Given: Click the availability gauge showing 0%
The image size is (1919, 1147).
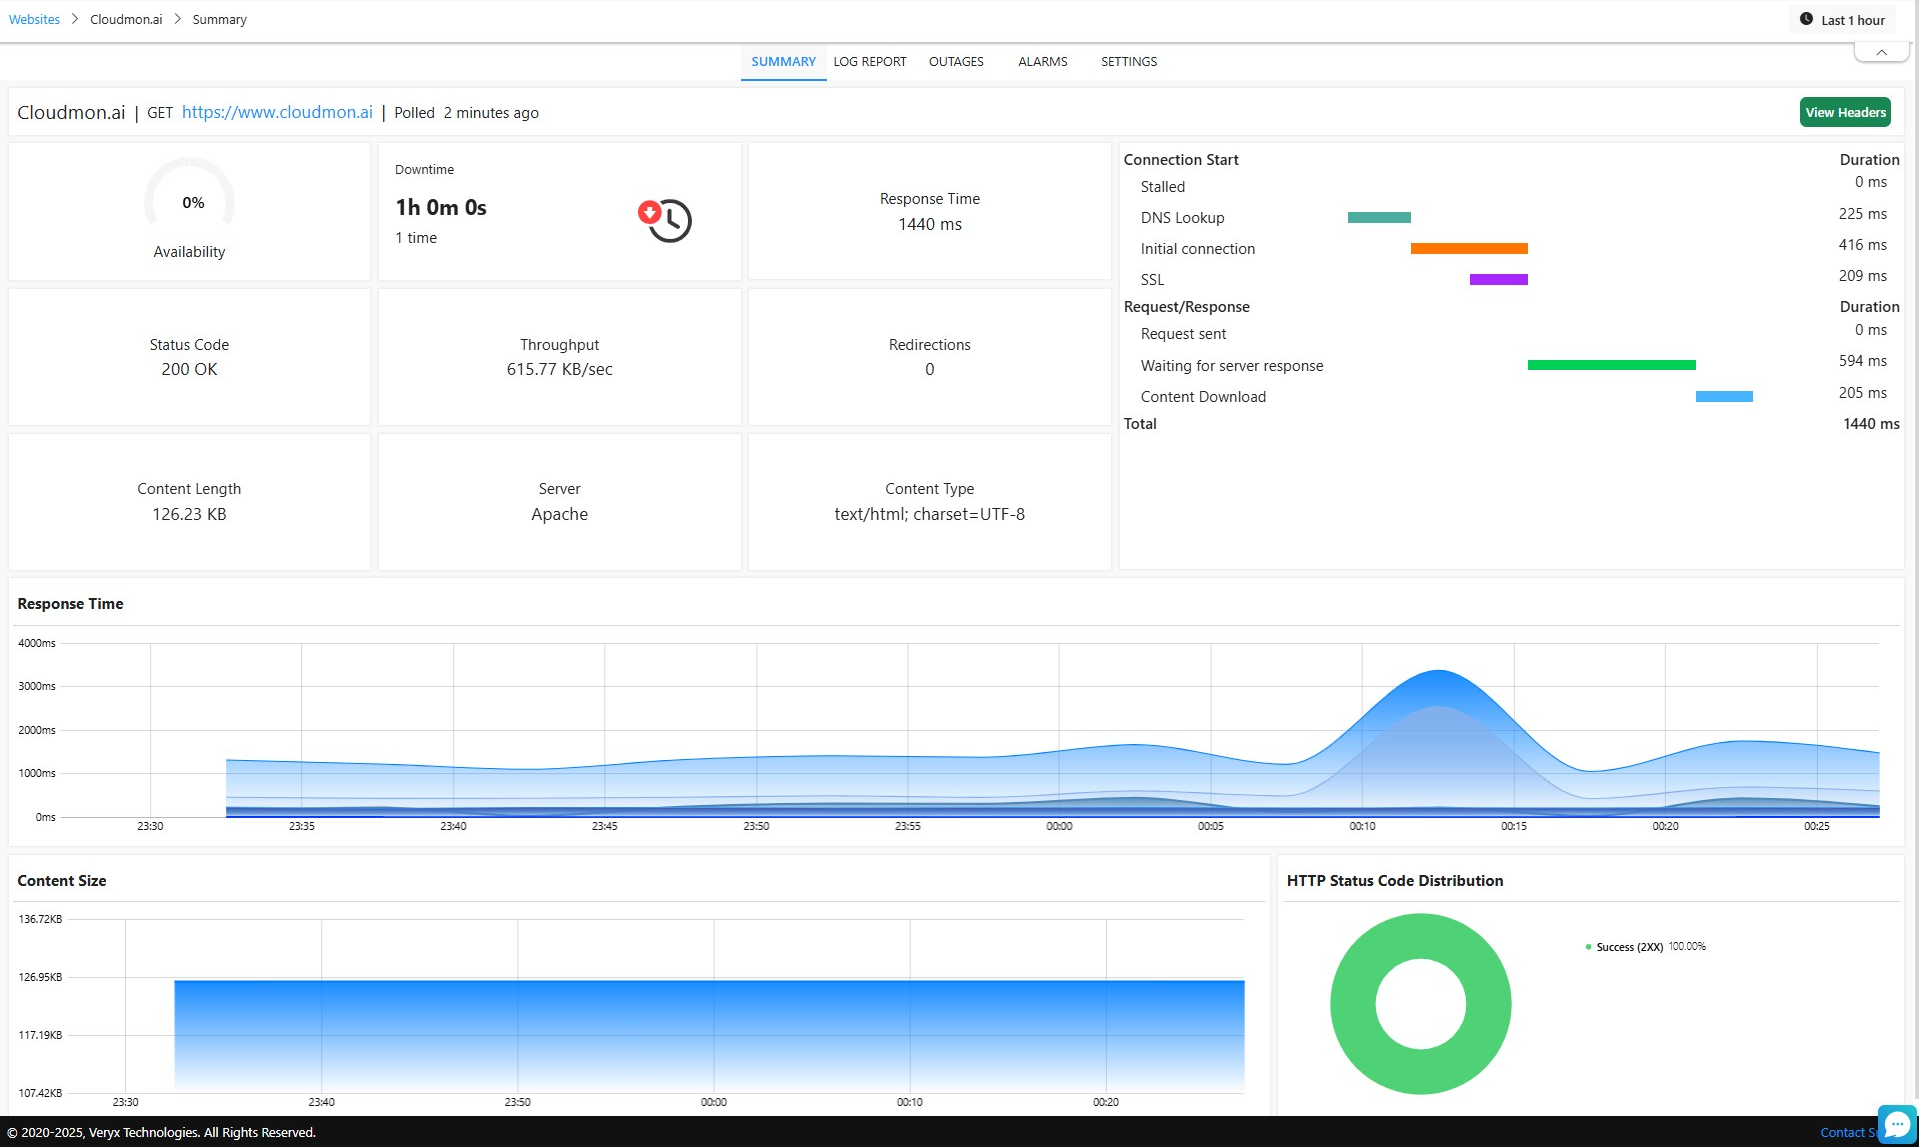Looking at the screenshot, I should coord(189,202).
